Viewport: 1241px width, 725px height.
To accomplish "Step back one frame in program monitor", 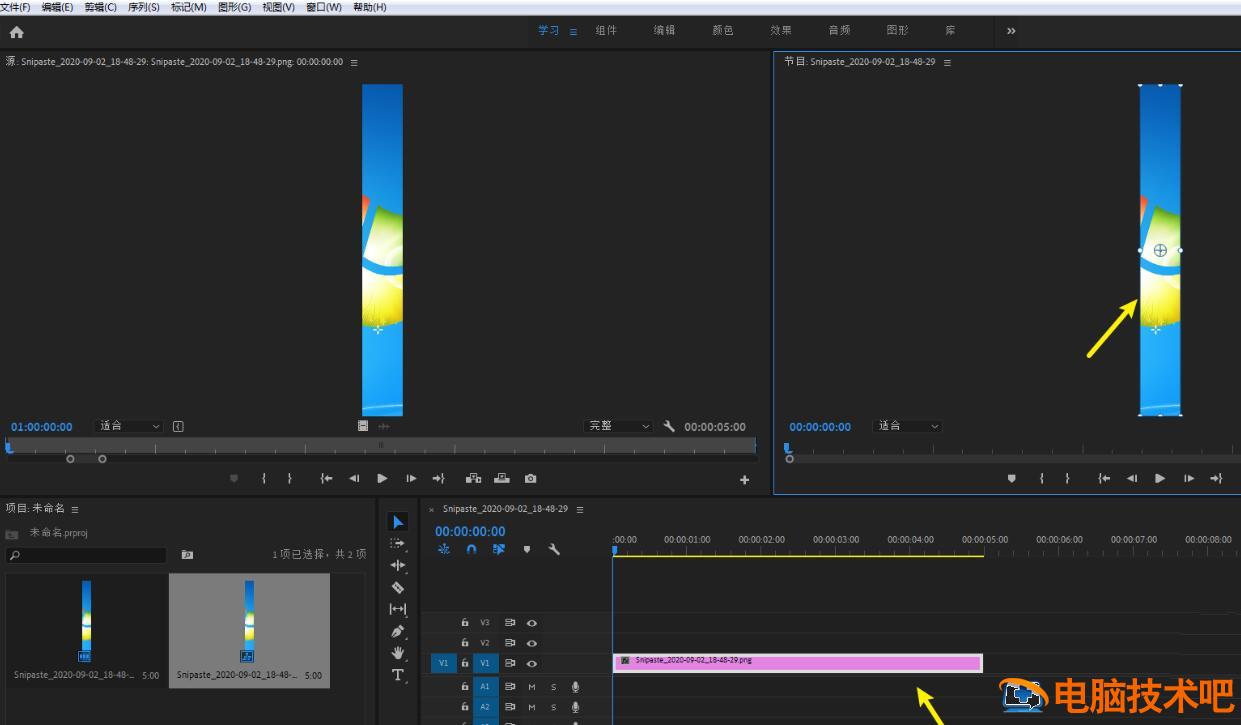I will point(1132,479).
